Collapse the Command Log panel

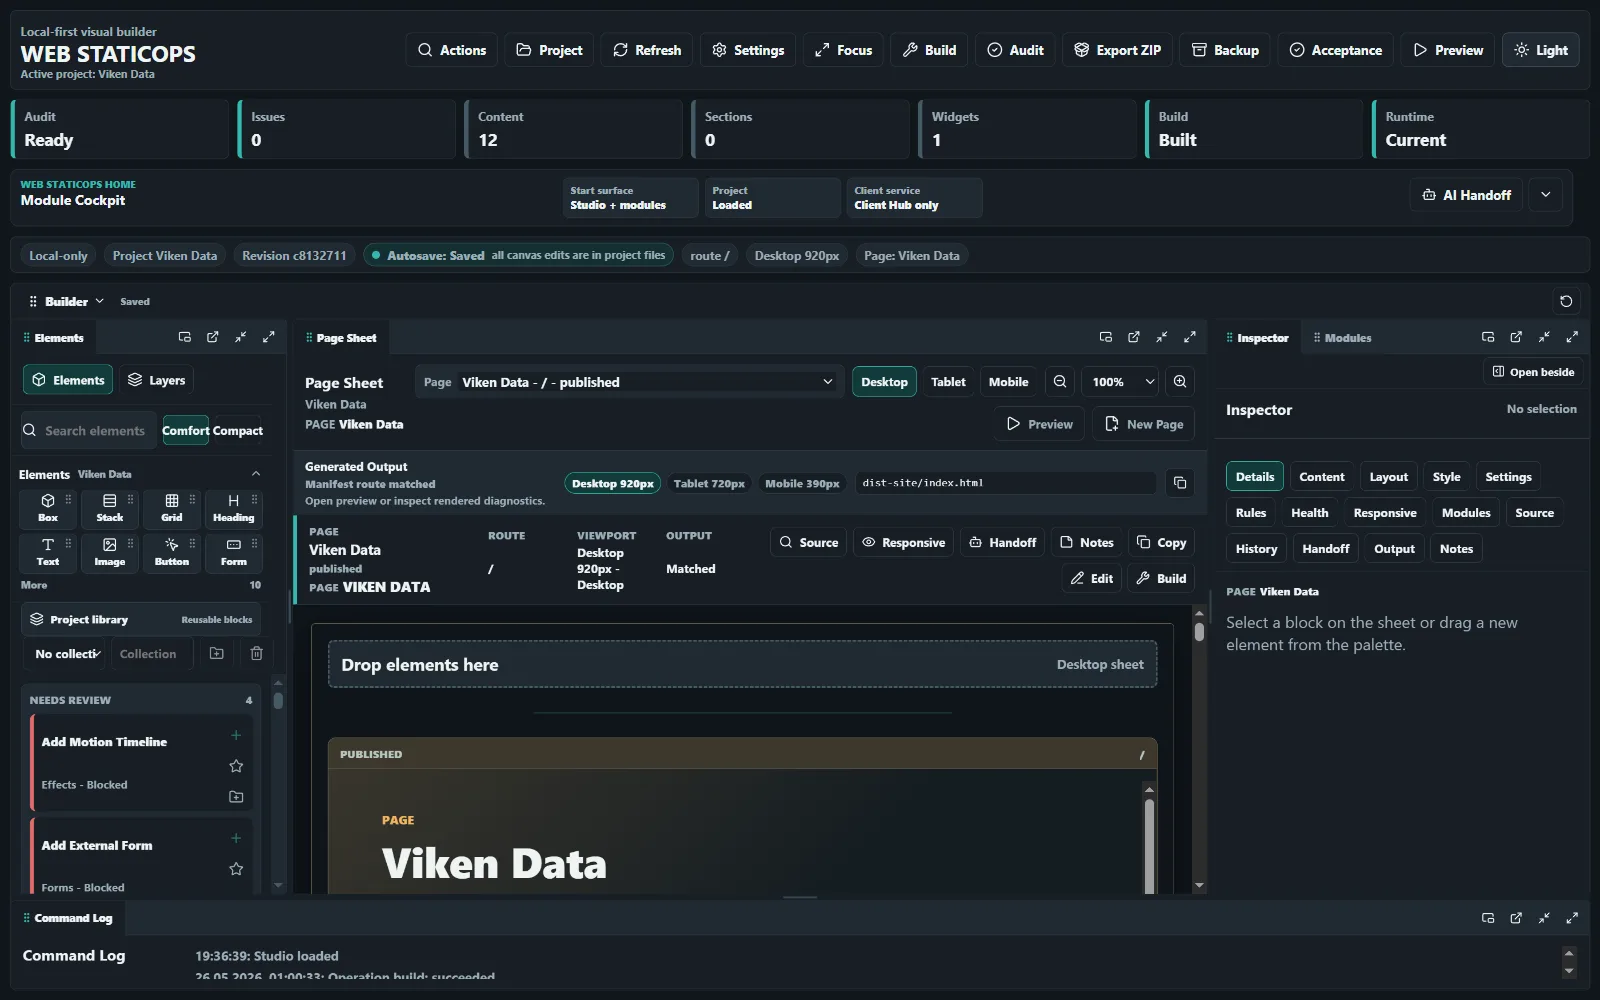pos(1544,918)
